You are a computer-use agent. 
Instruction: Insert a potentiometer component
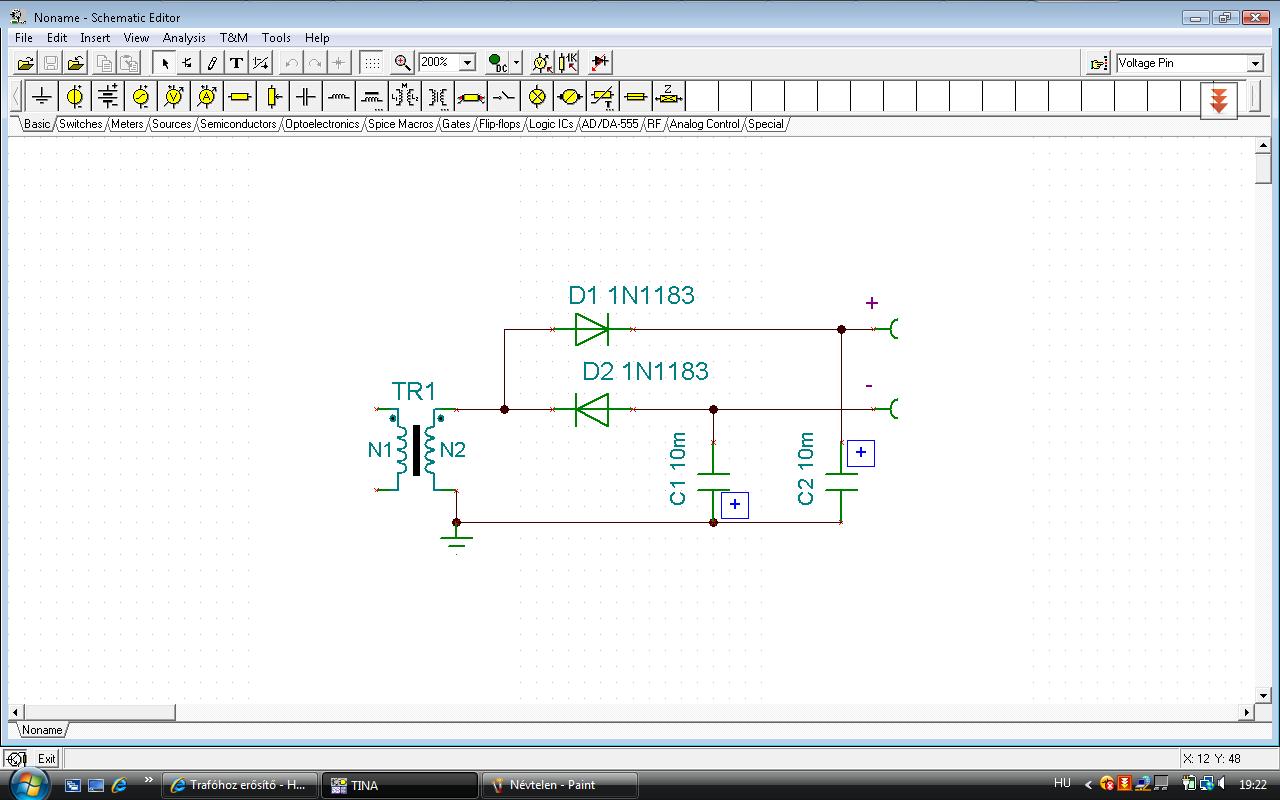(x=272, y=96)
